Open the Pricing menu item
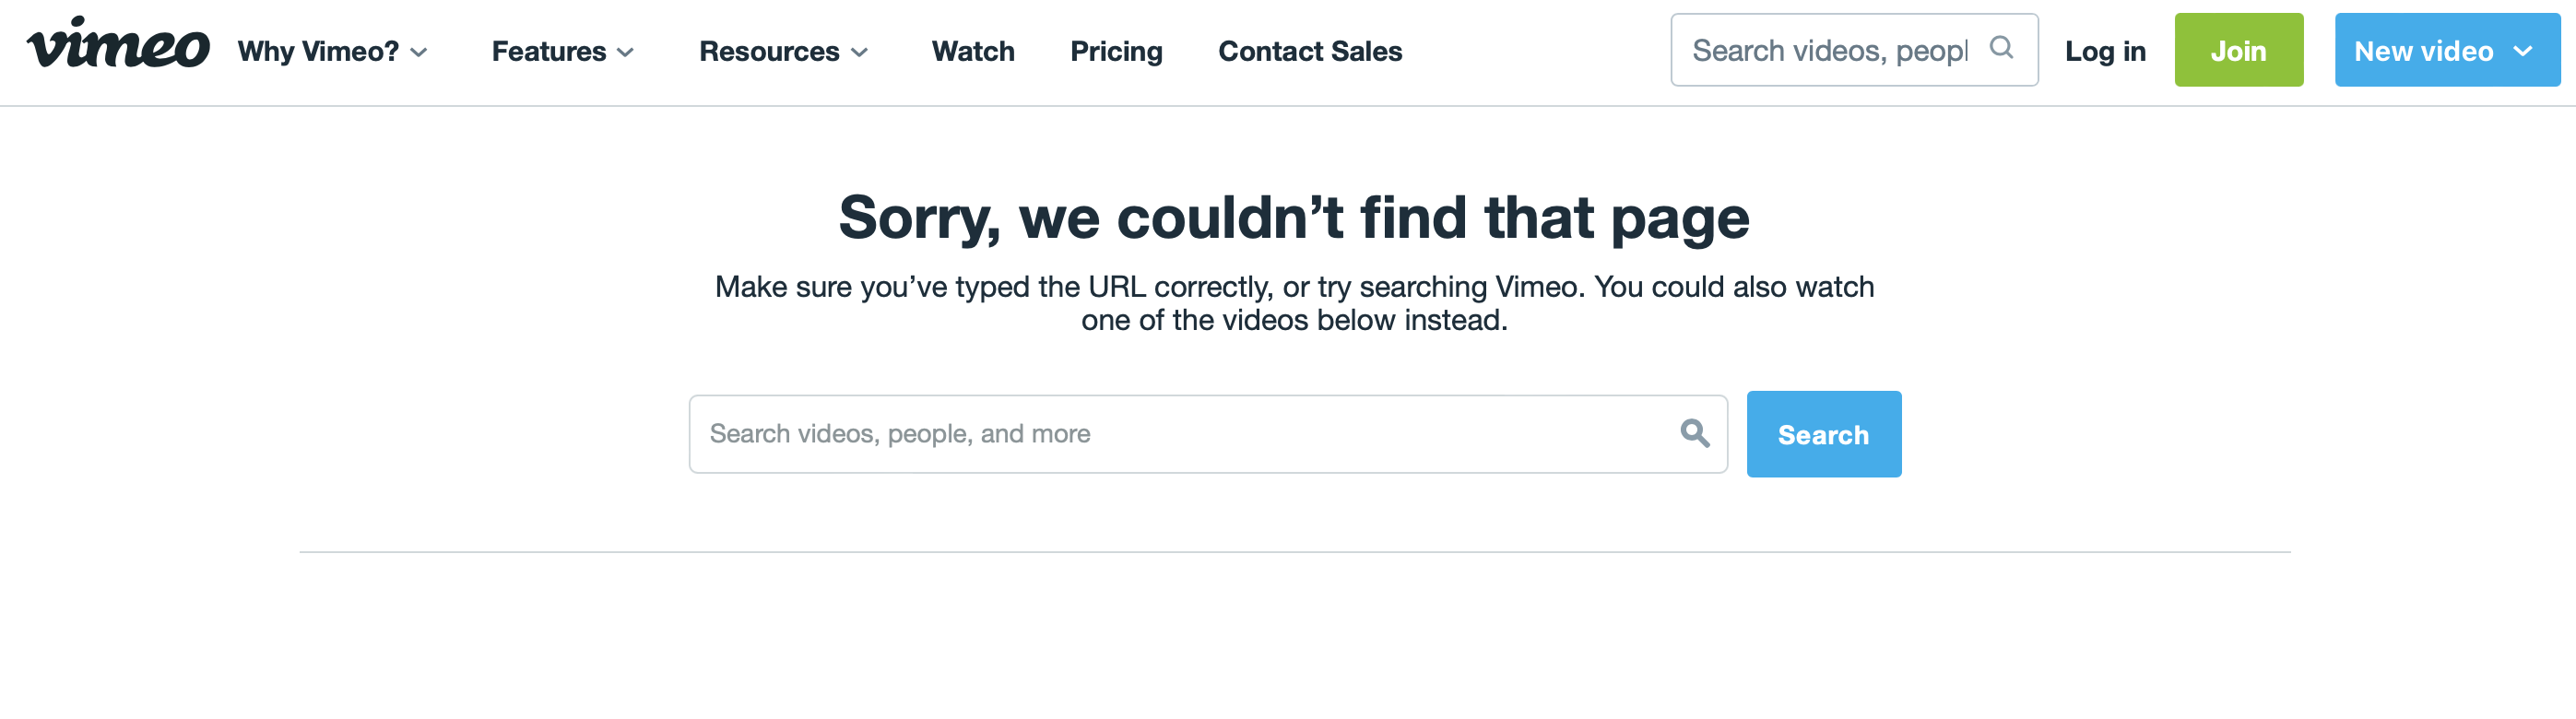 click(x=1116, y=51)
